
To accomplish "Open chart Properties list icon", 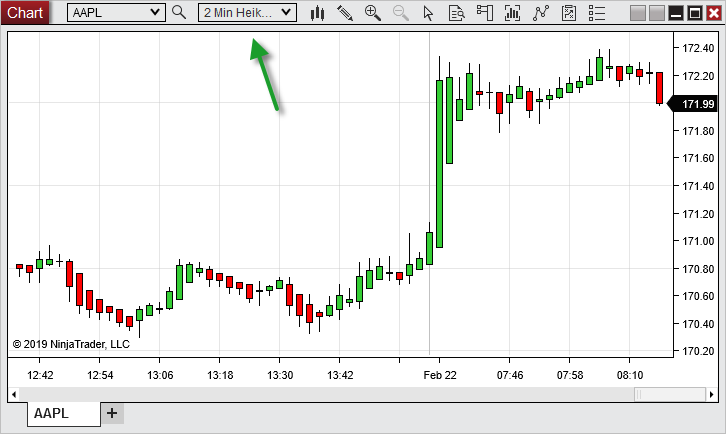I will click(596, 13).
